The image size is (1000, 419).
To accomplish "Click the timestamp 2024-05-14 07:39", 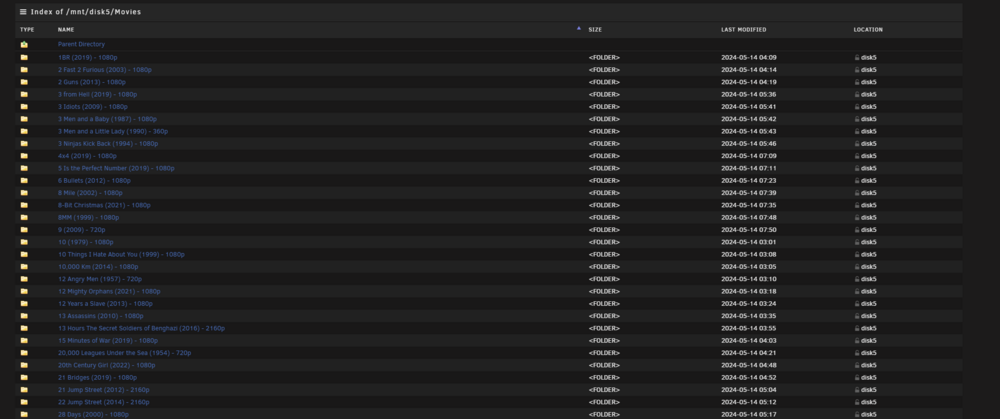I will 749,193.
